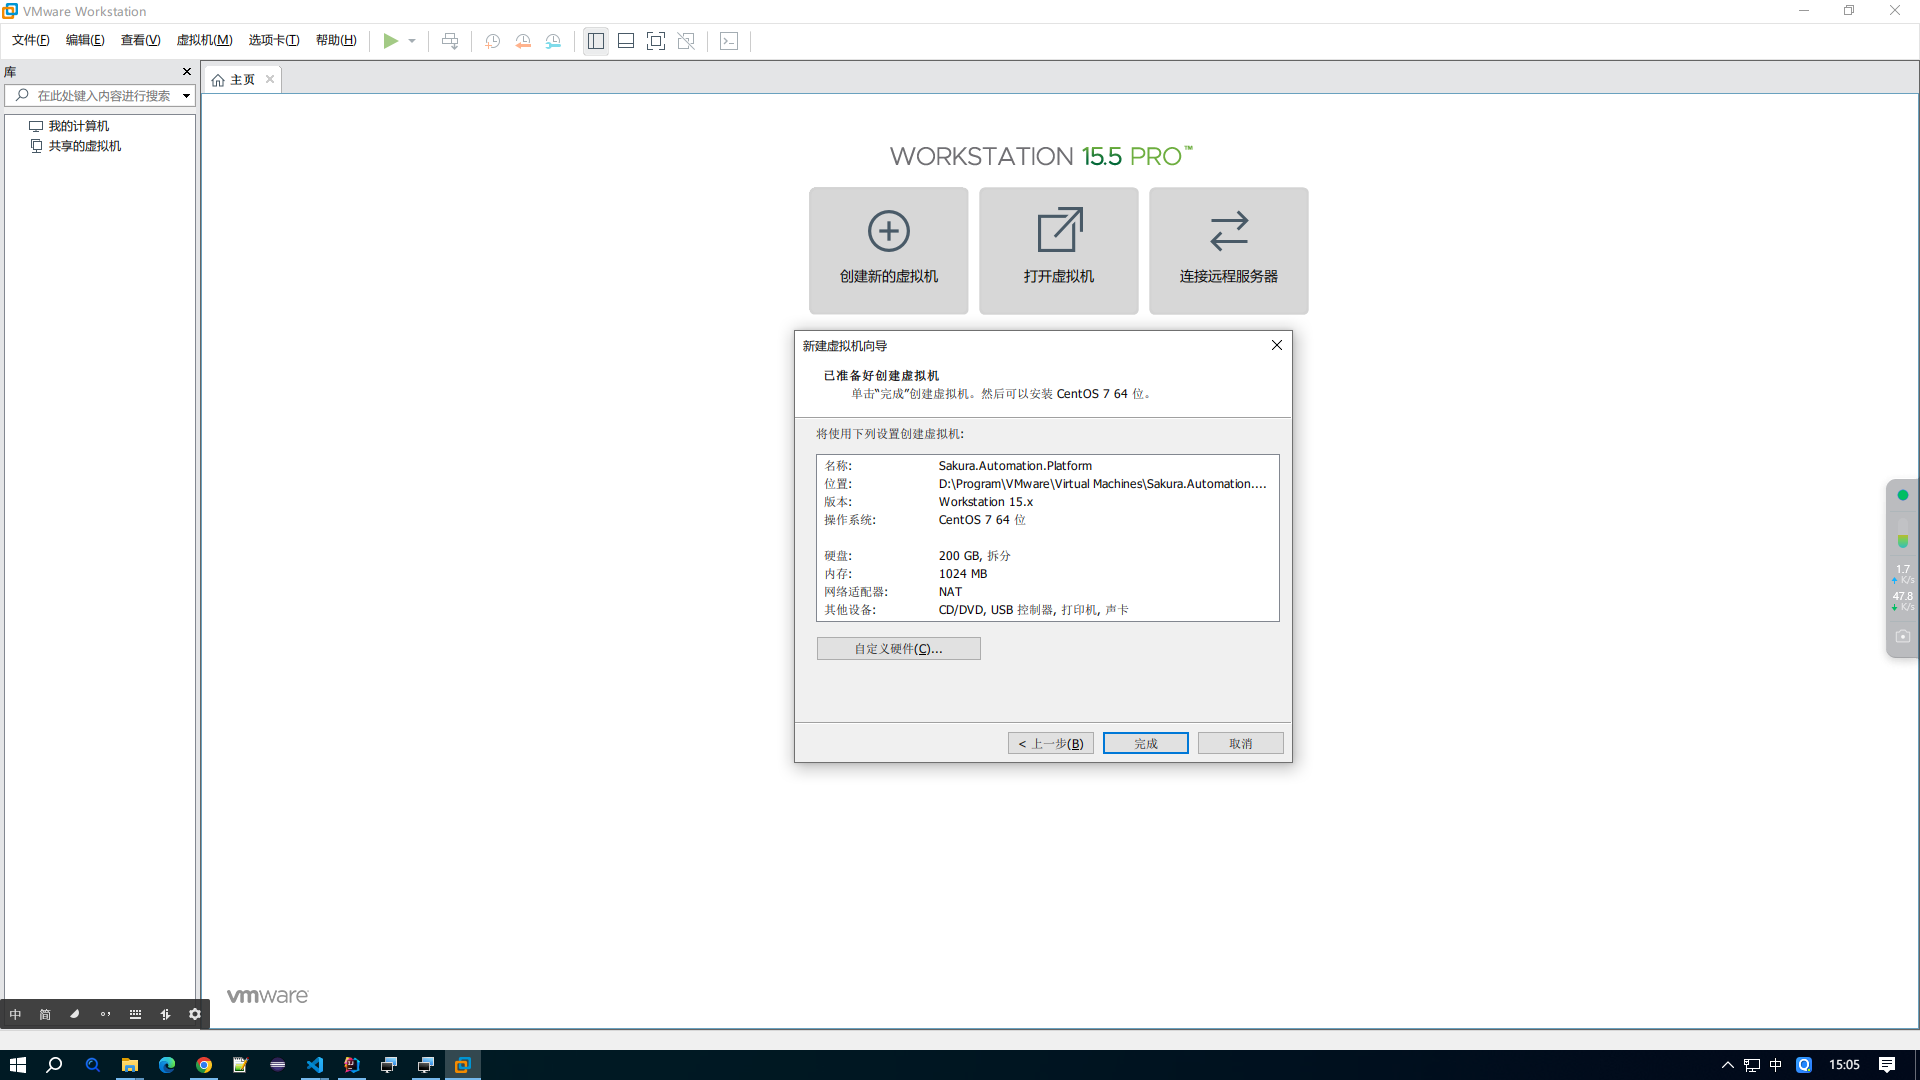This screenshot has height=1080, width=1920.
Task: Open 选项卡(T) menu
Action: pos(274,40)
